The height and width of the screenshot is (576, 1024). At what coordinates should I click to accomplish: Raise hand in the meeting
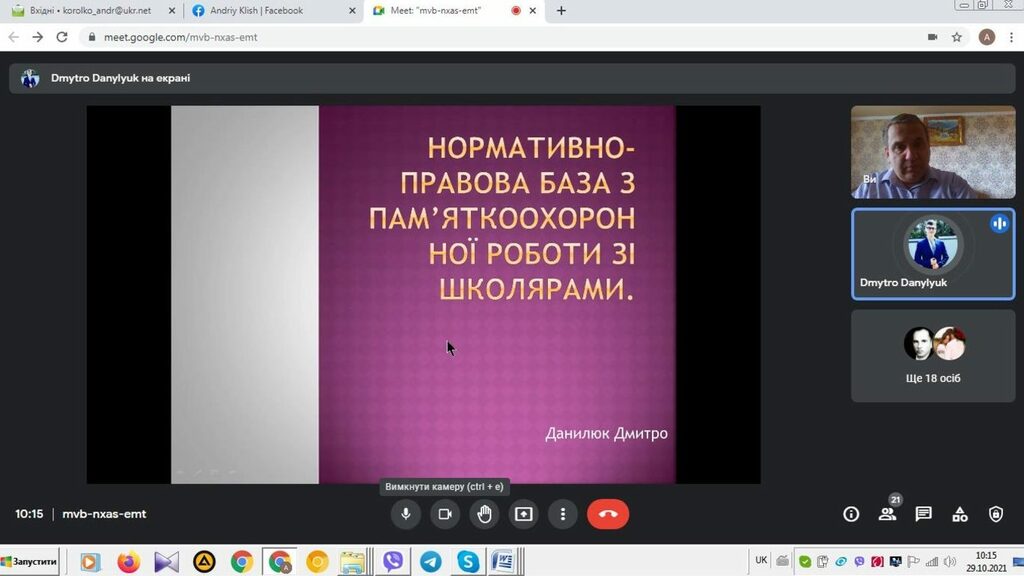coord(484,514)
